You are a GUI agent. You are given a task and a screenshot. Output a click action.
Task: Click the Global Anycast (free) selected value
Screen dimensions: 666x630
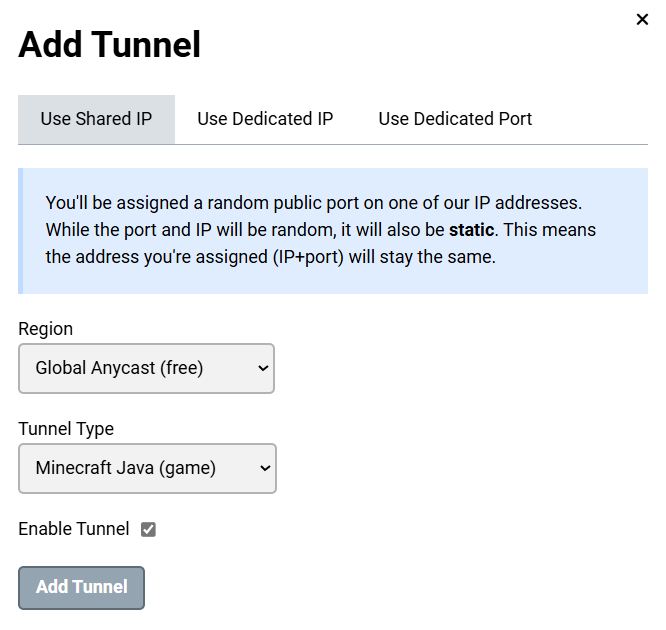pyautogui.click(x=119, y=368)
